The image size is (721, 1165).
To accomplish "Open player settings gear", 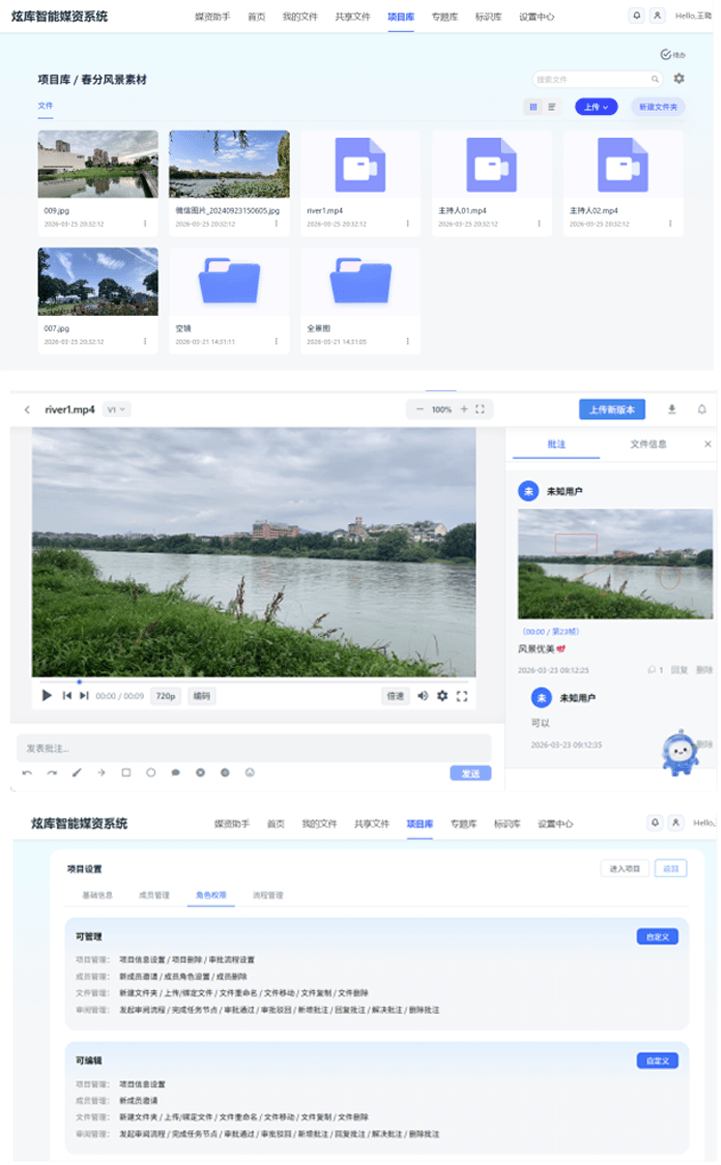I will pos(442,695).
